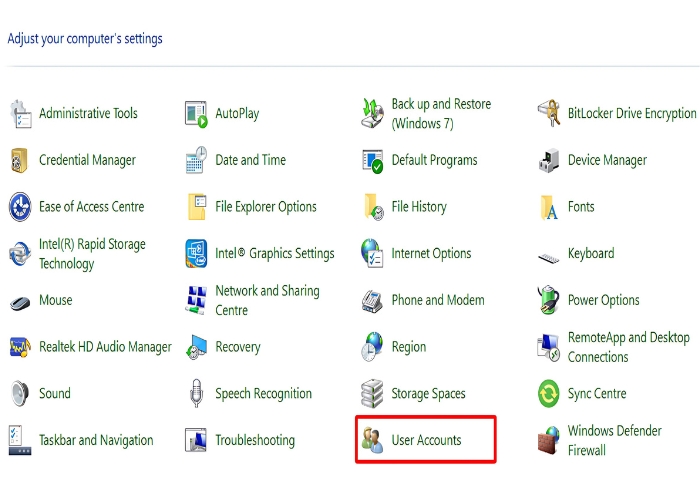Click the Sync Centre green icon
Screen dimensions: 700x500
pyautogui.click(x=549, y=394)
